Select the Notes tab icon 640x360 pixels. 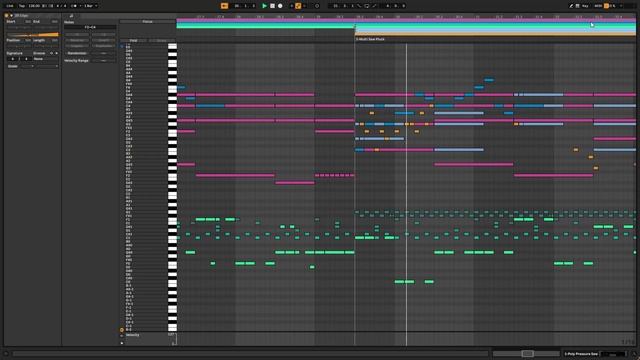(71, 16)
